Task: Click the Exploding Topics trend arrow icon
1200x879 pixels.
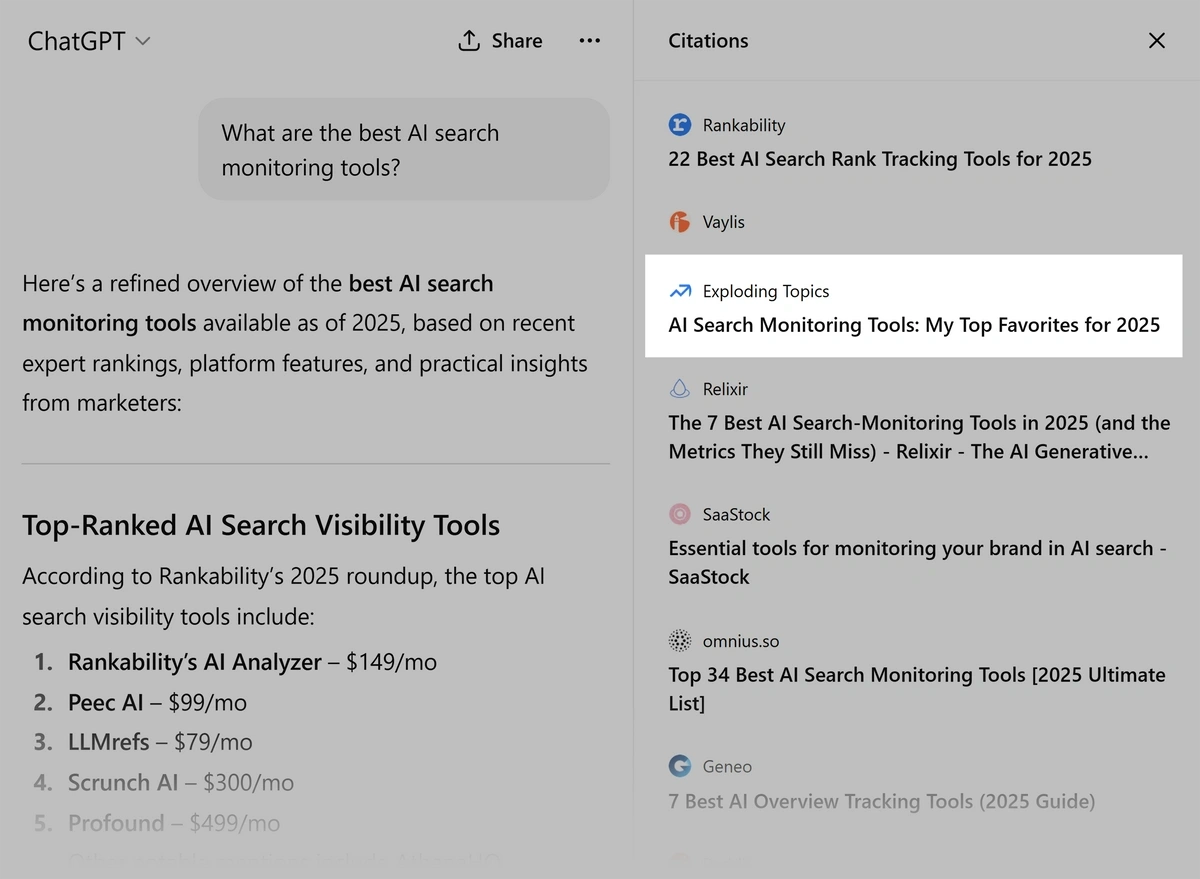Action: click(680, 292)
